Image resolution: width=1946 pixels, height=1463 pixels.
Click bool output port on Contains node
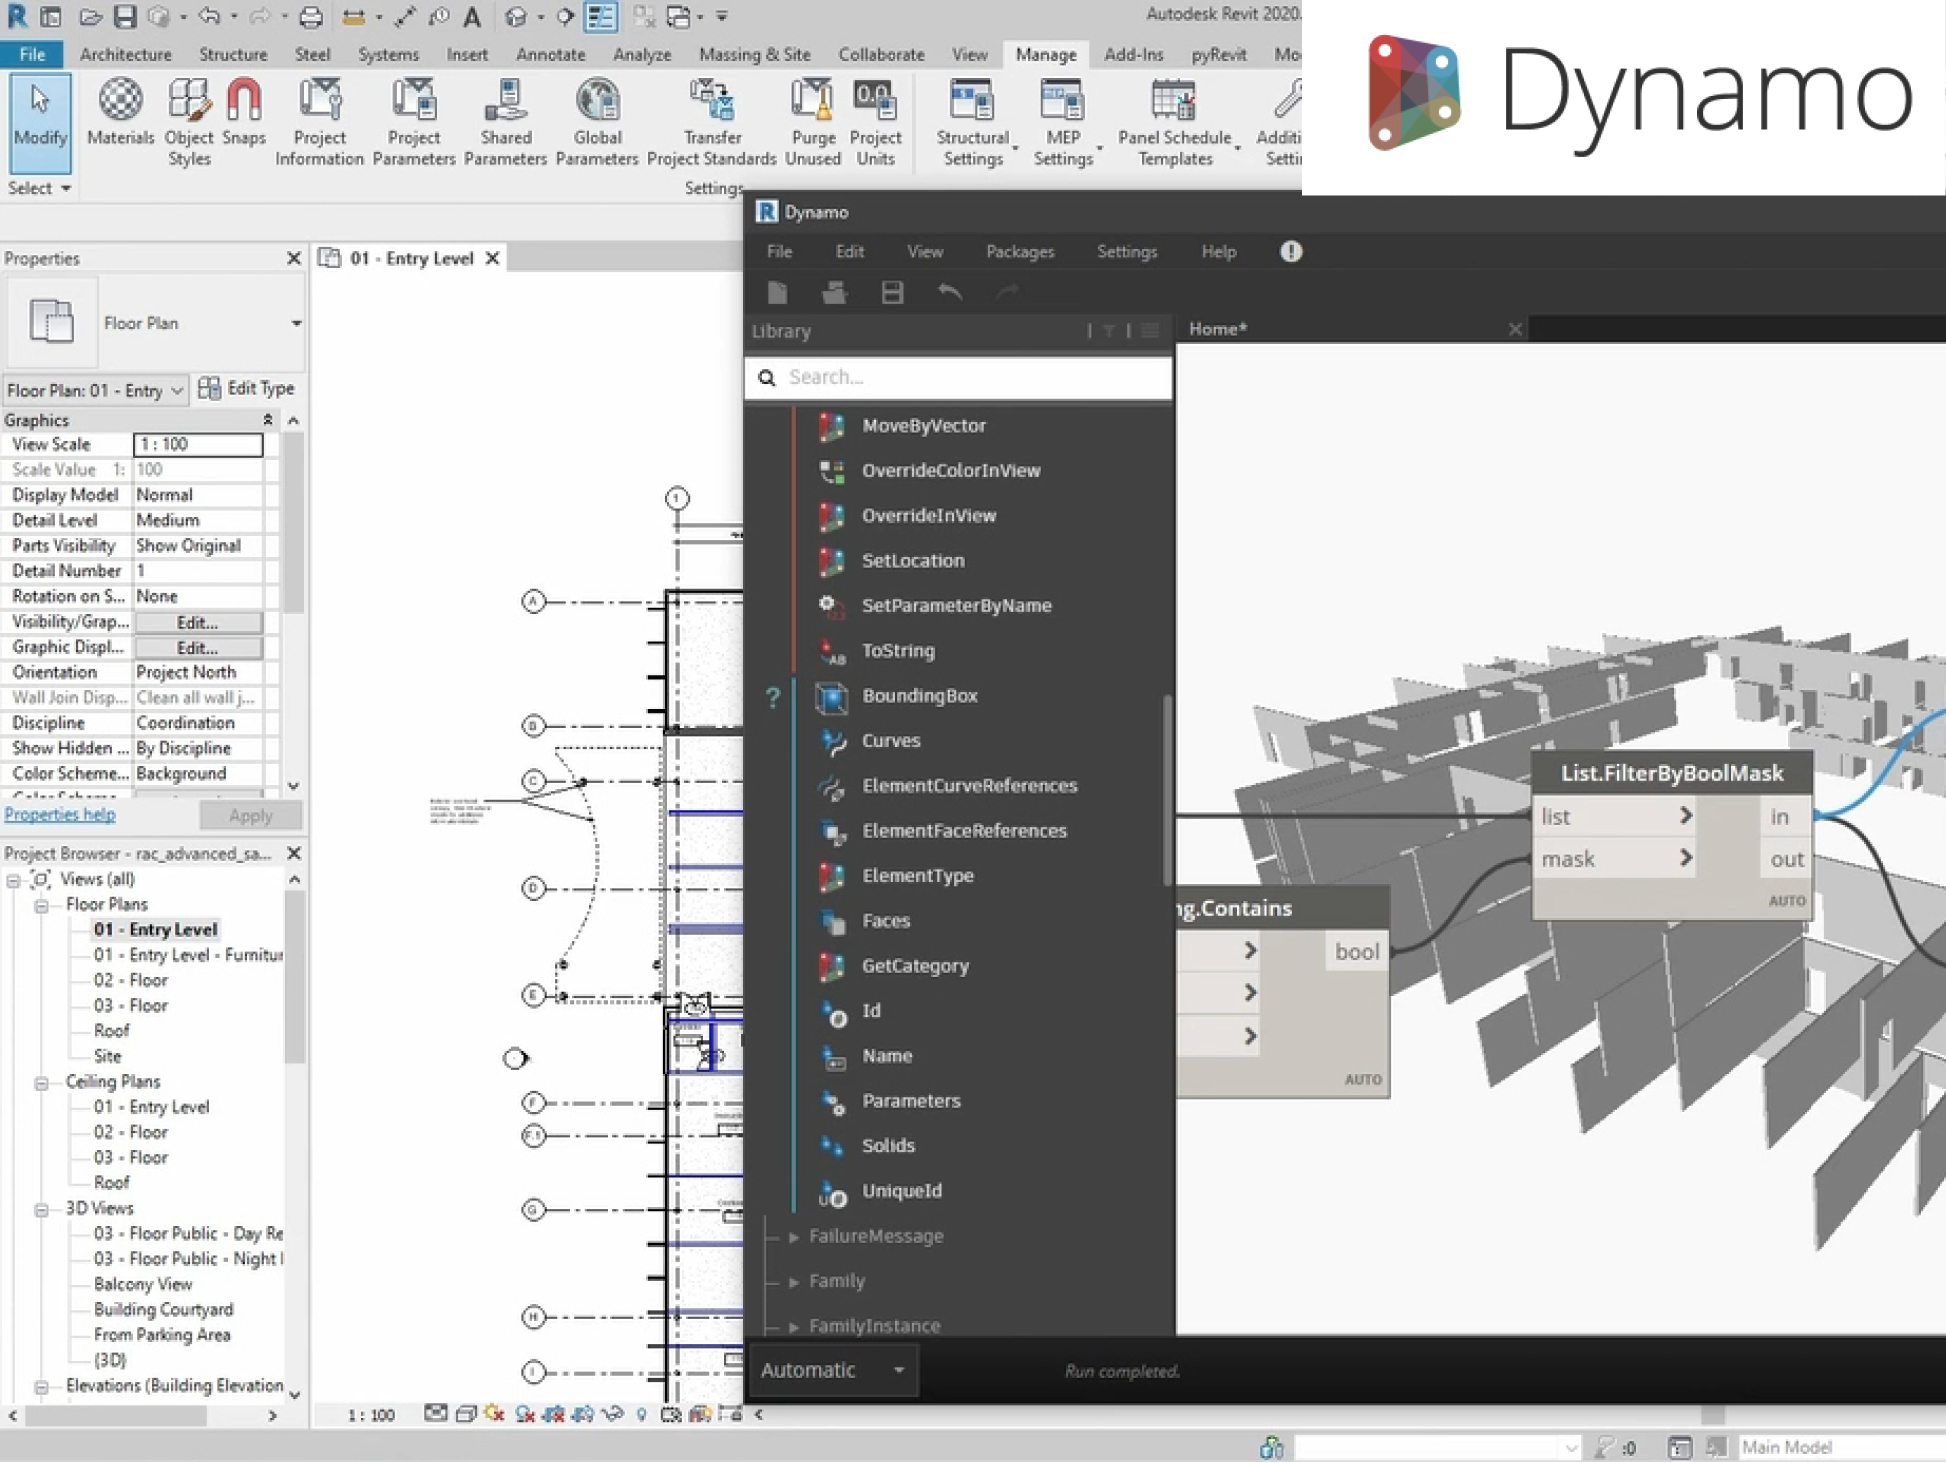pos(1357,952)
